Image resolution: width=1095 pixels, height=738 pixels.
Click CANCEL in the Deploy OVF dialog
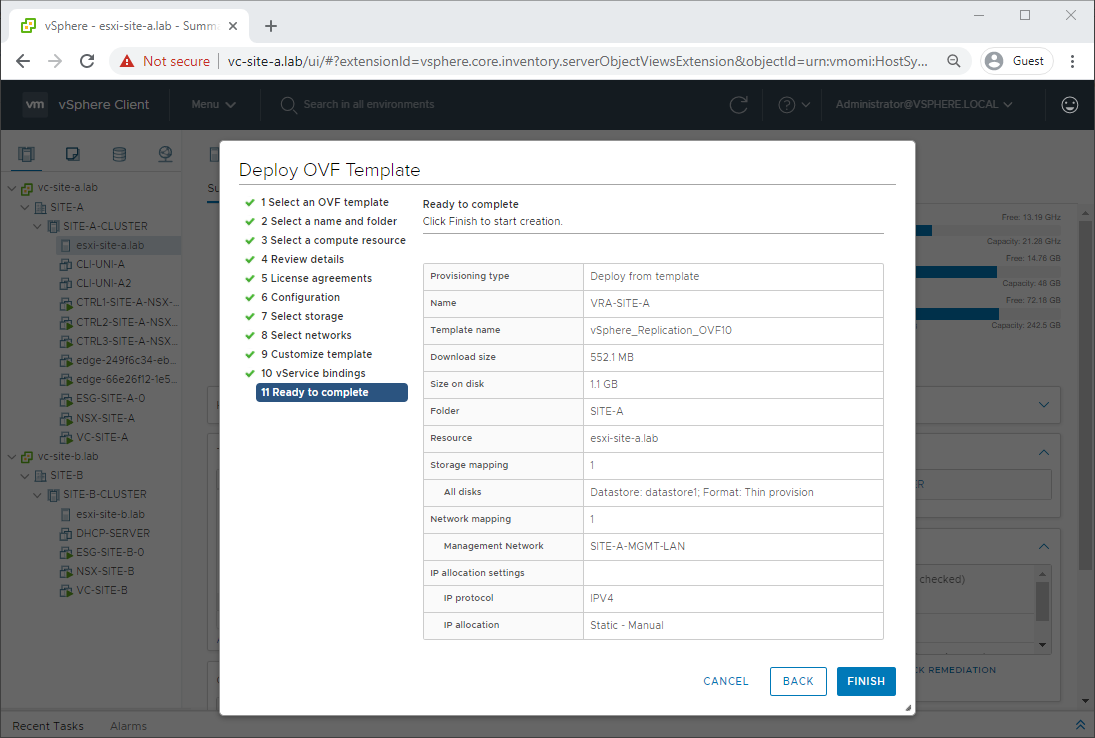[726, 681]
